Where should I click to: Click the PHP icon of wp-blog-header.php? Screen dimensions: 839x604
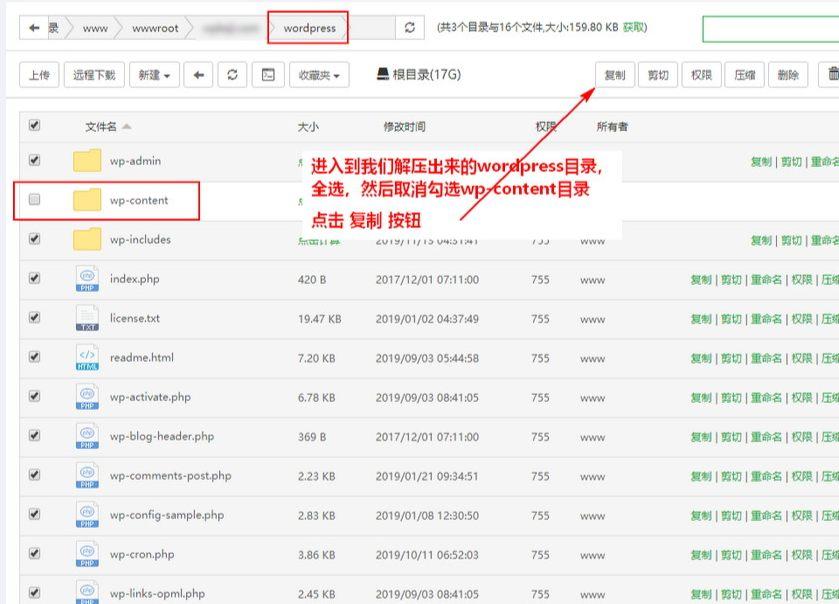click(87, 437)
